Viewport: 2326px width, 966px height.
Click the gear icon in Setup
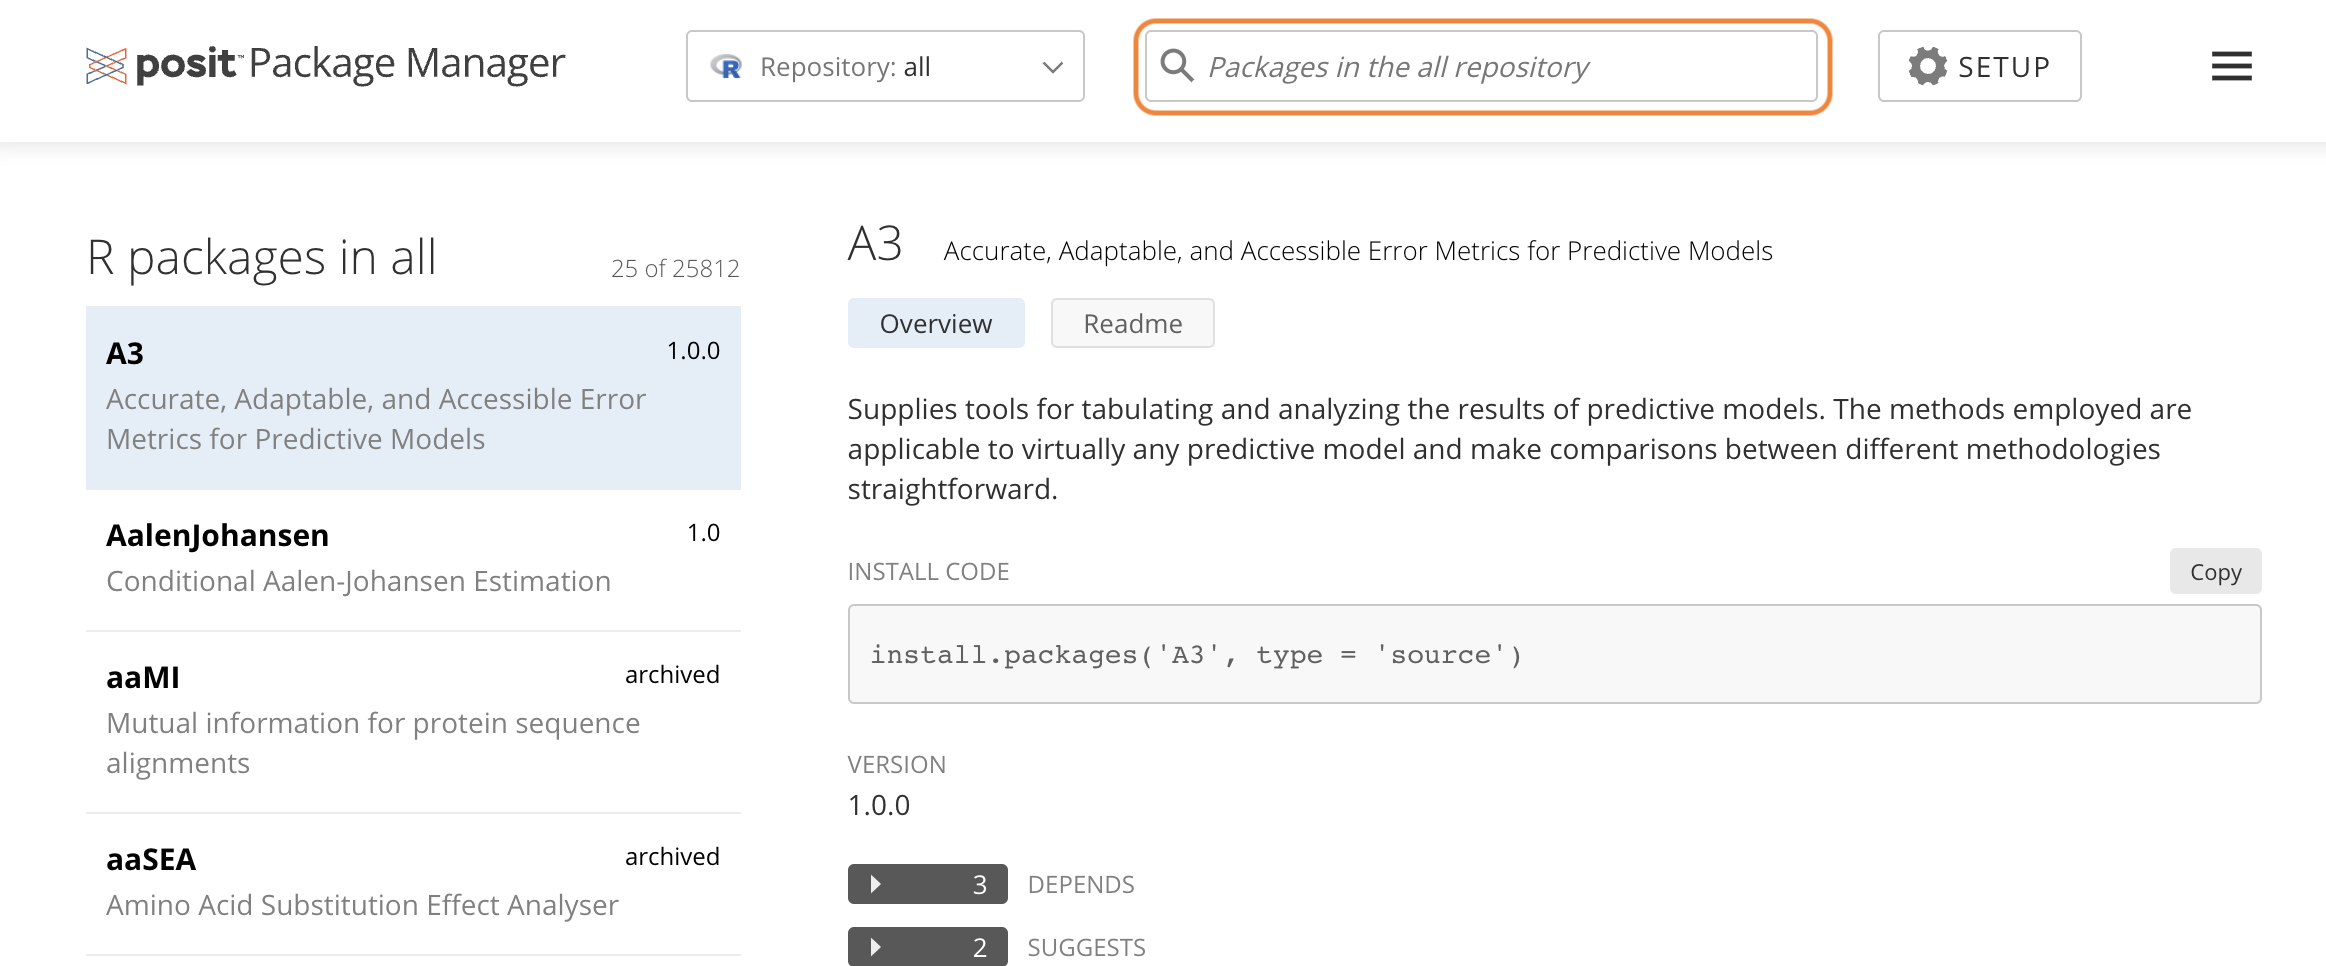1927,67
